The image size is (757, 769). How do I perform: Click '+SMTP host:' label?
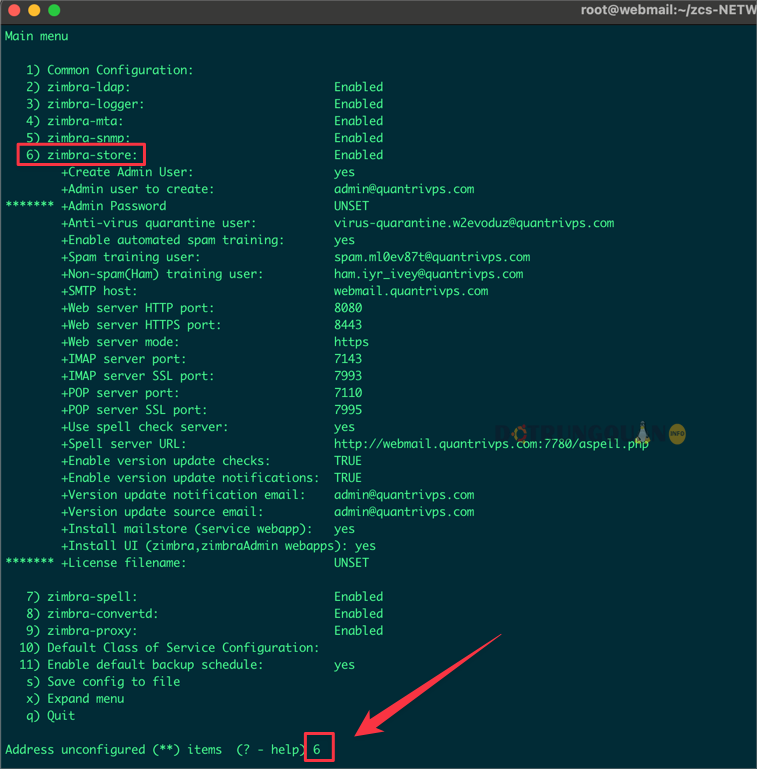(x=100, y=291)
